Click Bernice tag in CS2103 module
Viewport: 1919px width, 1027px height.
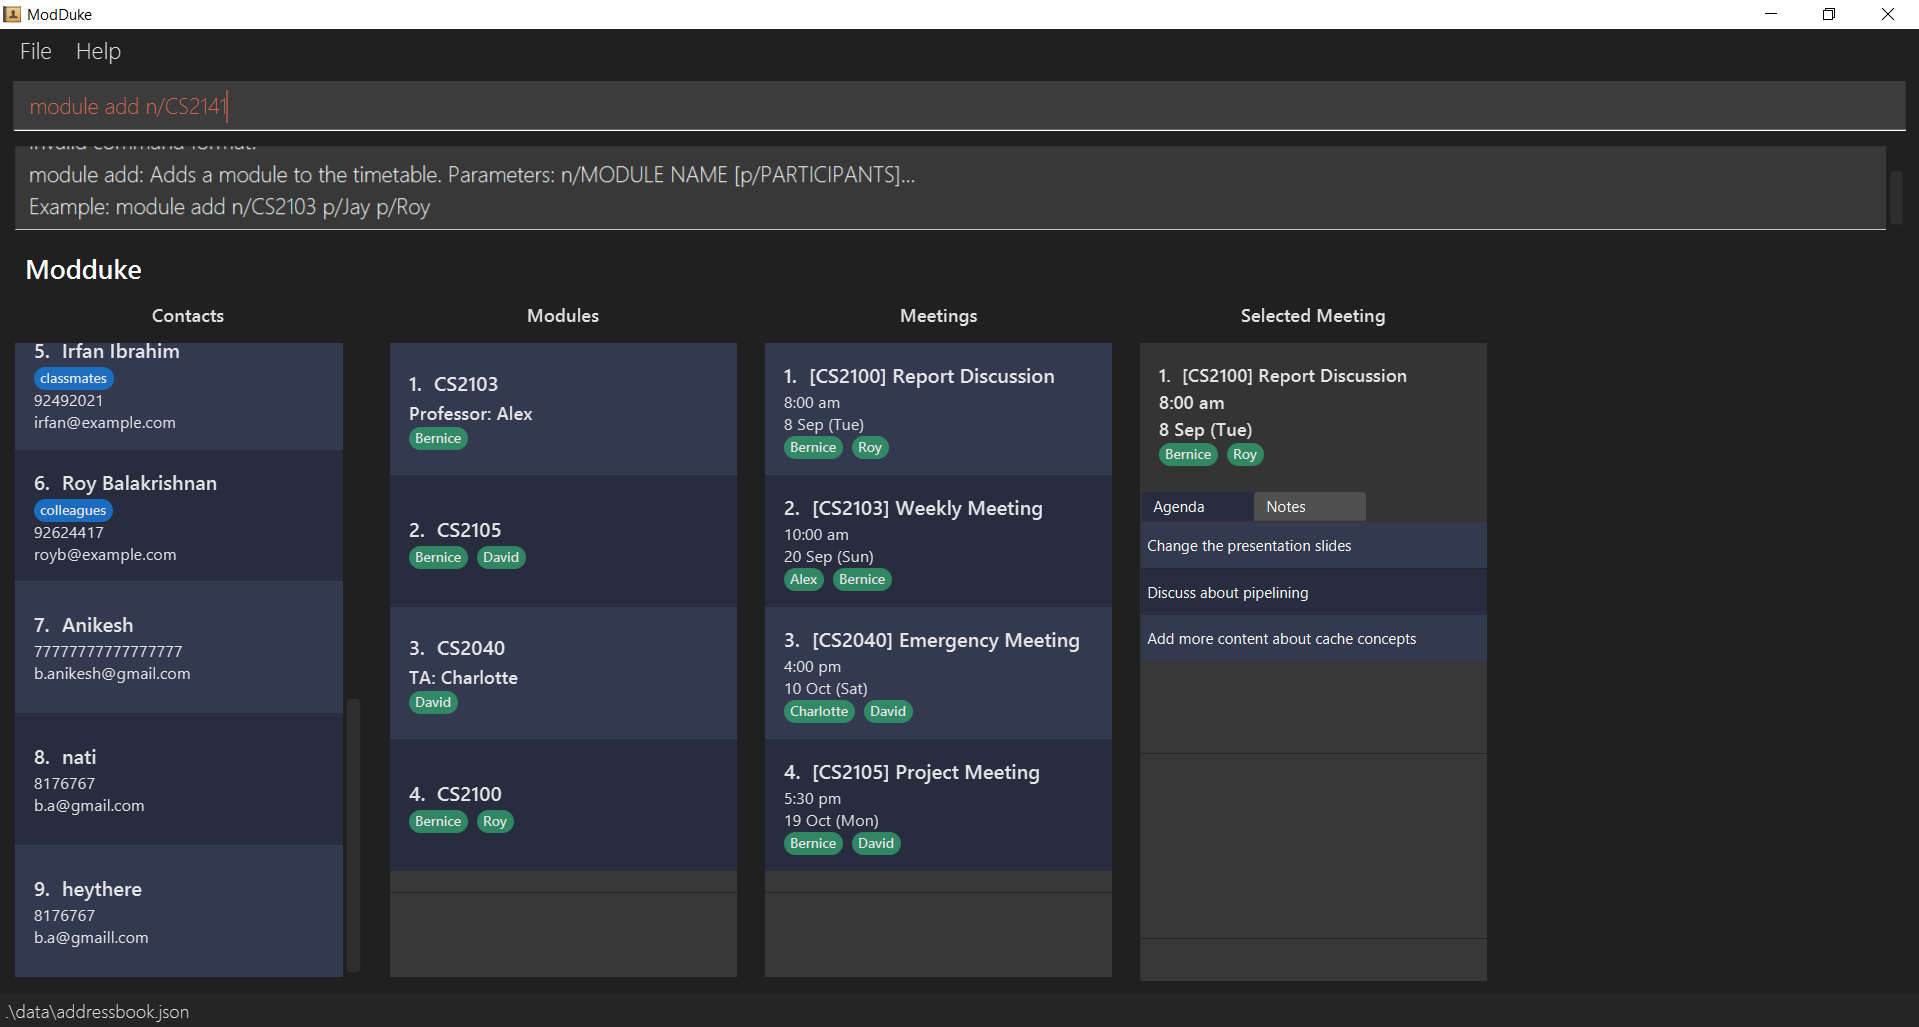pos(438,439)
